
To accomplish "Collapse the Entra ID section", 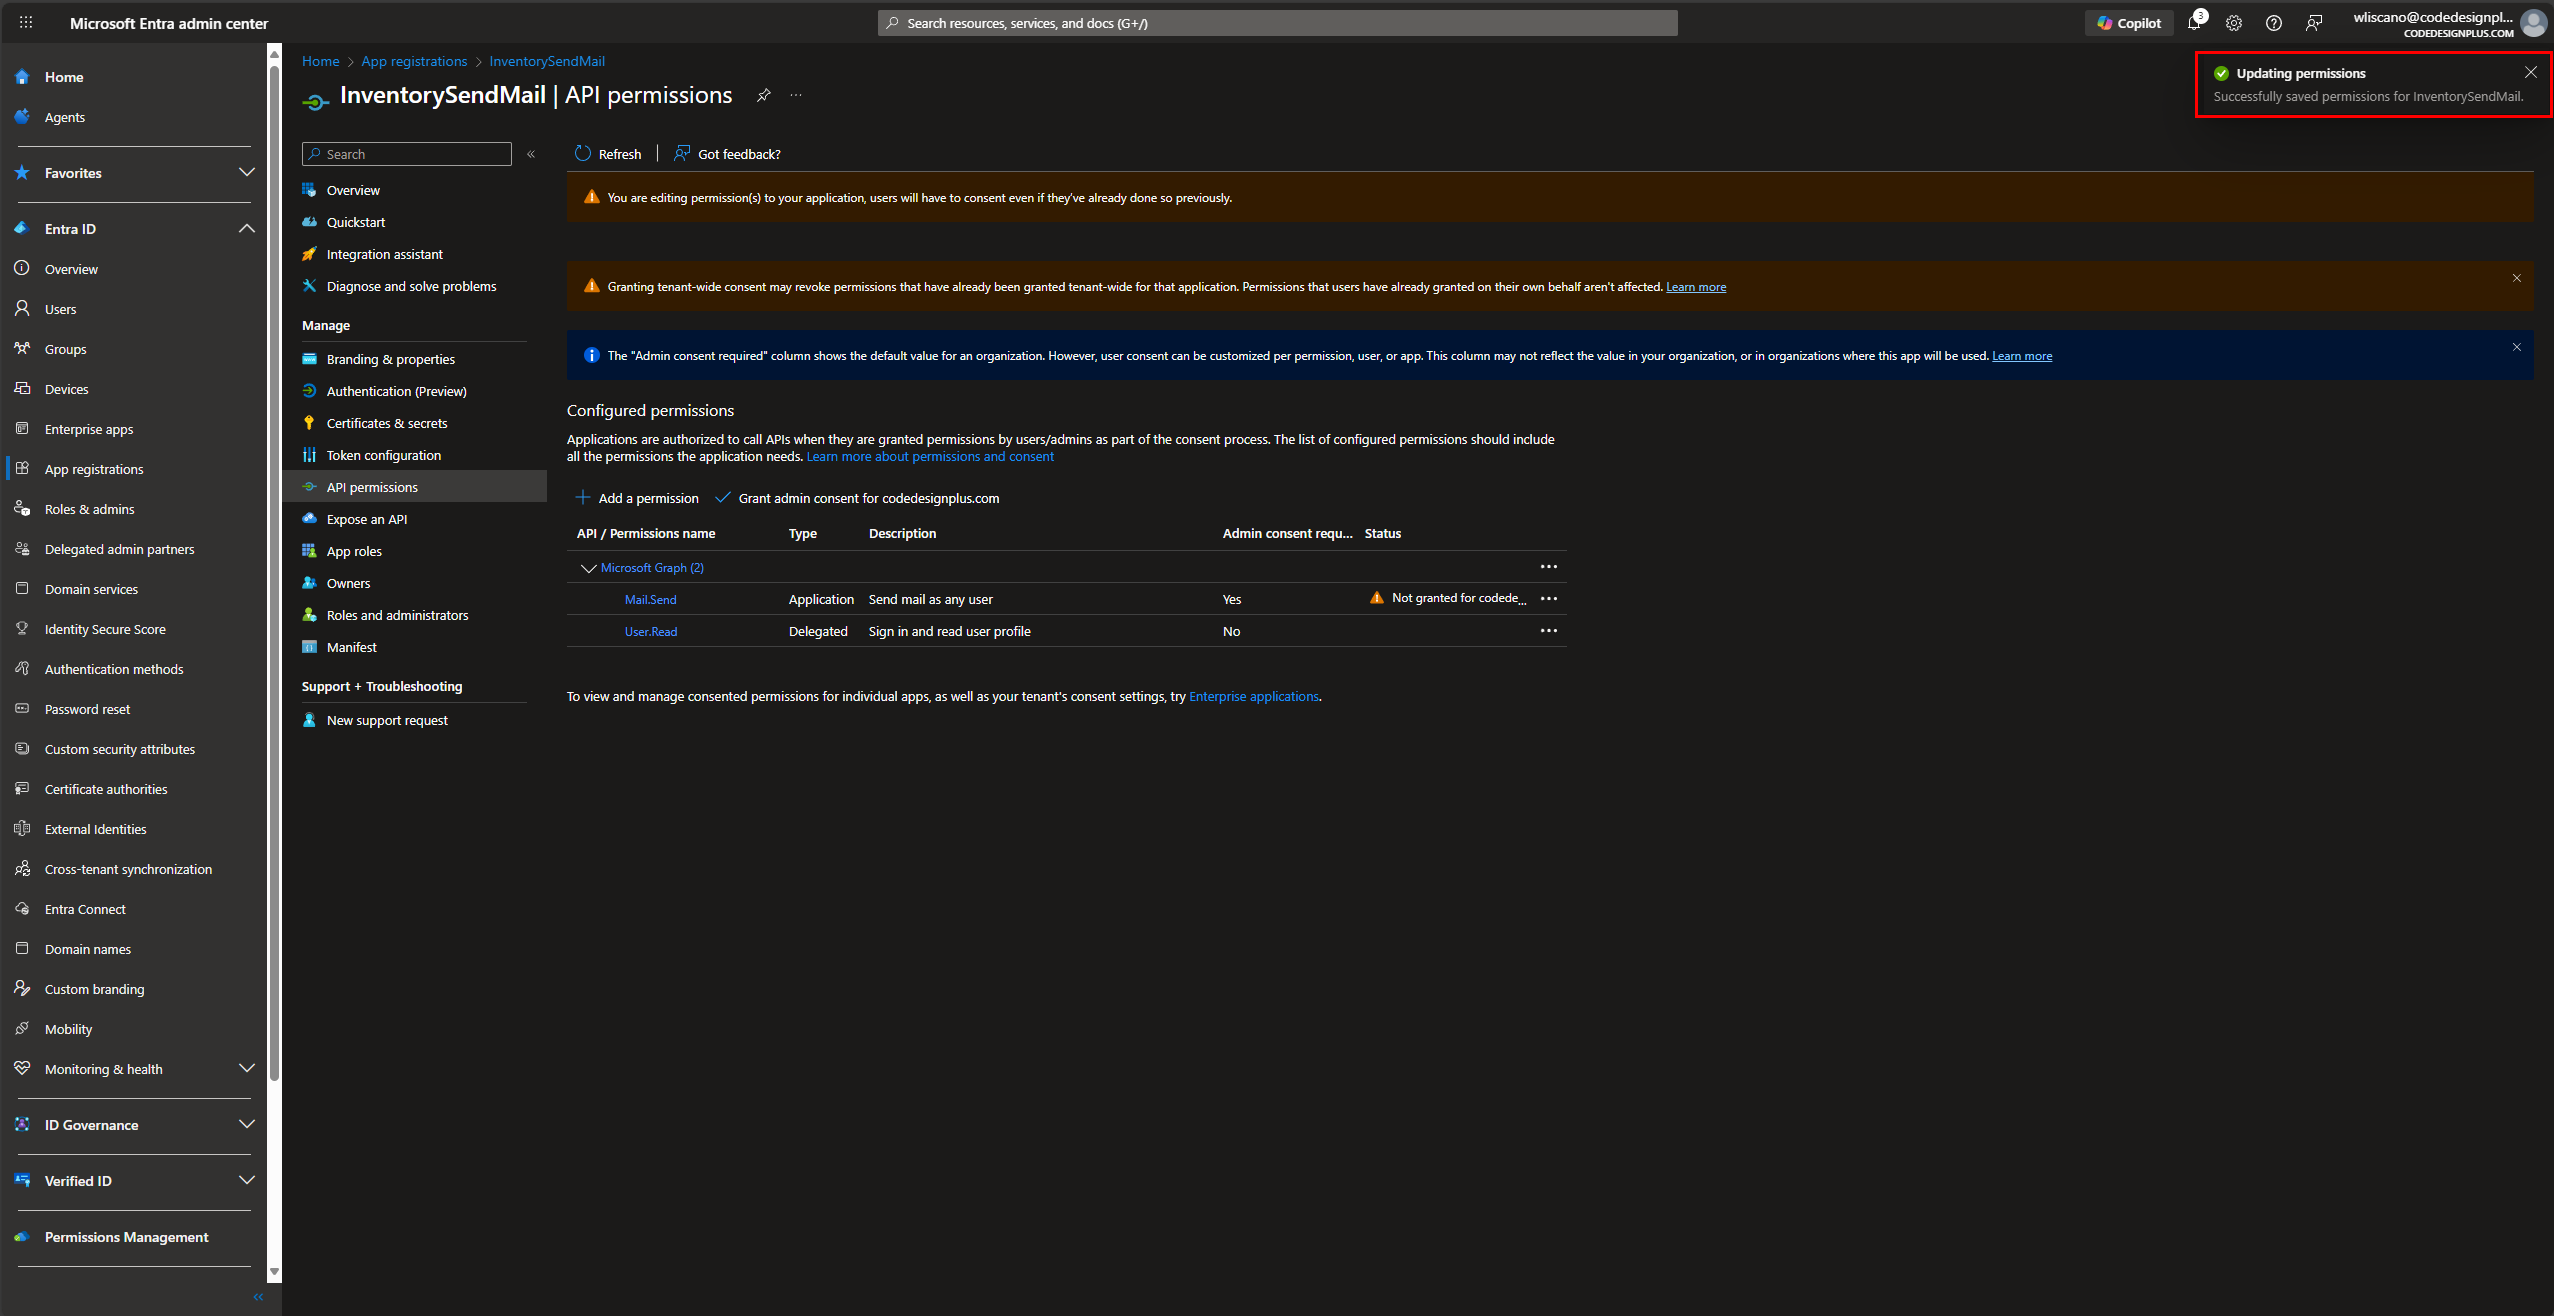I will coord(247,228).
